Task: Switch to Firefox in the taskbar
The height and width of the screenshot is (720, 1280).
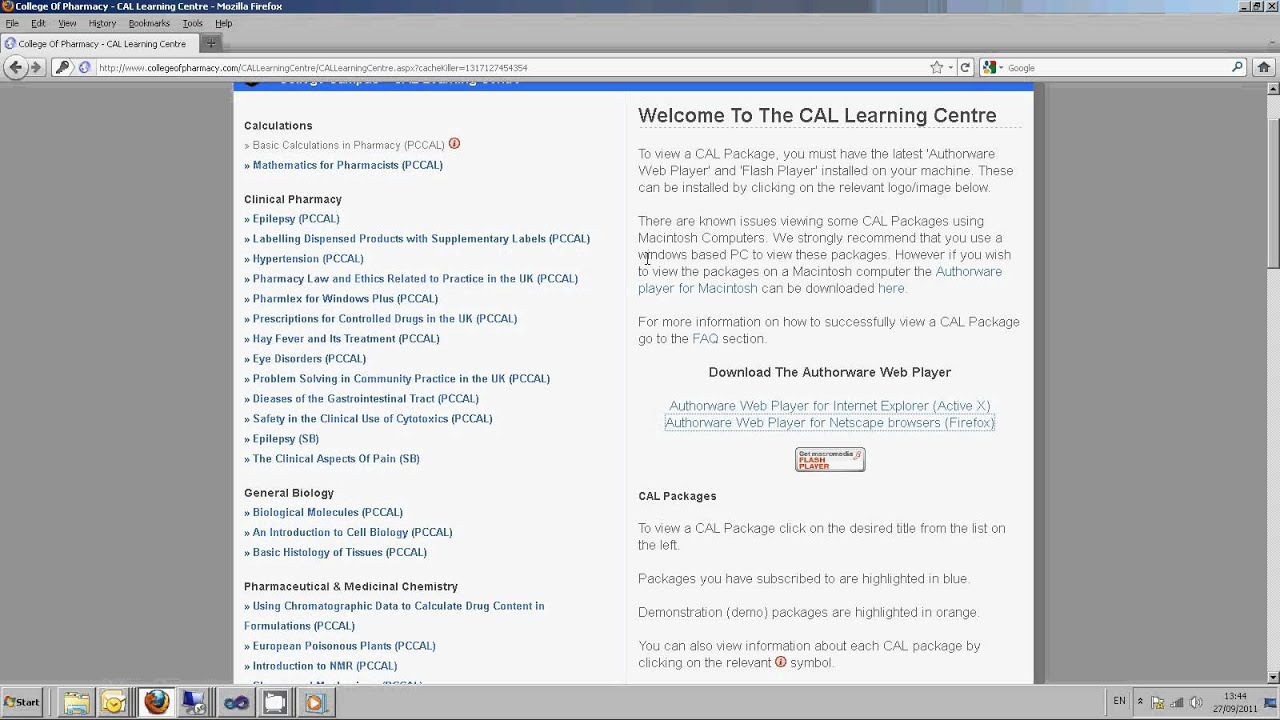Action: 156,703
